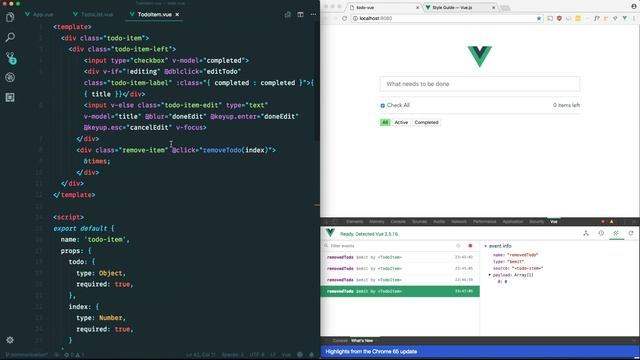
Task: Click the Filter events search field
Action: (388, 246)
